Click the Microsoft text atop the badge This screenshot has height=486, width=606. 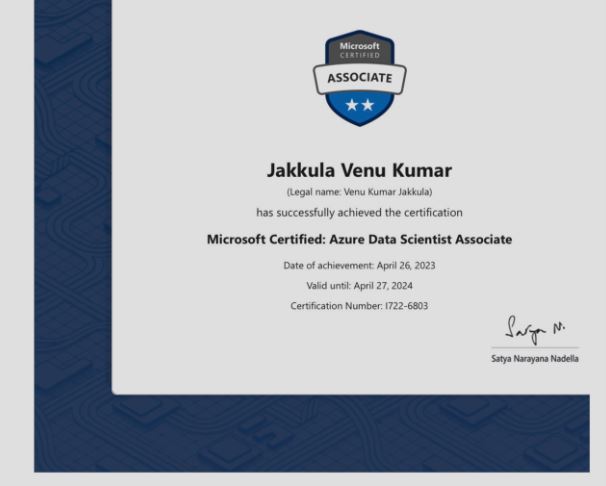point(359,46)
